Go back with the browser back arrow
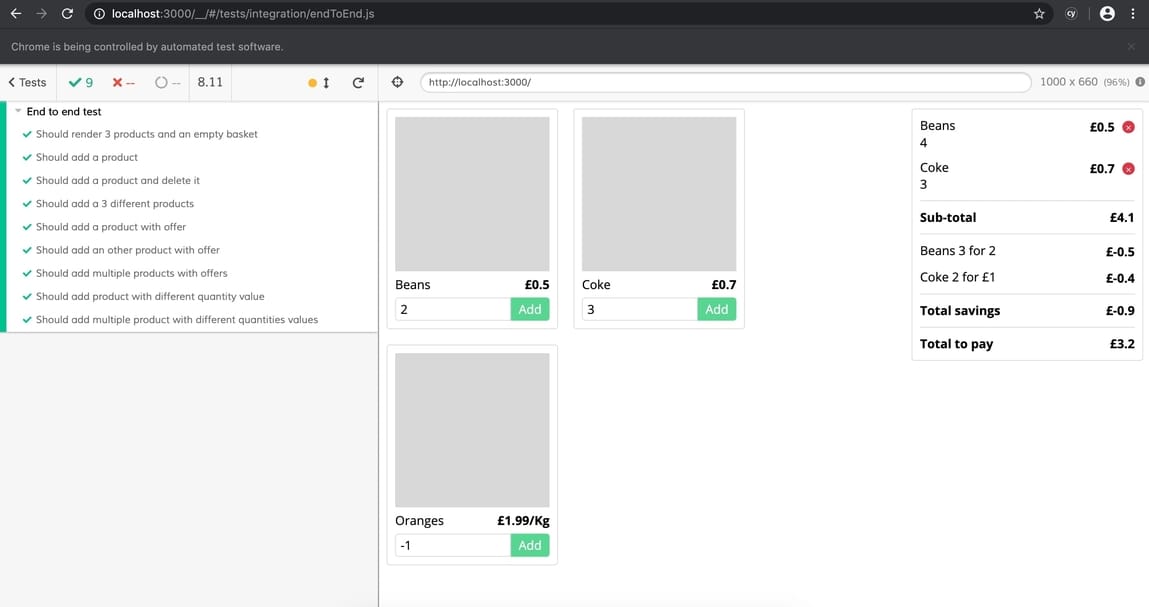 [15, 13]
